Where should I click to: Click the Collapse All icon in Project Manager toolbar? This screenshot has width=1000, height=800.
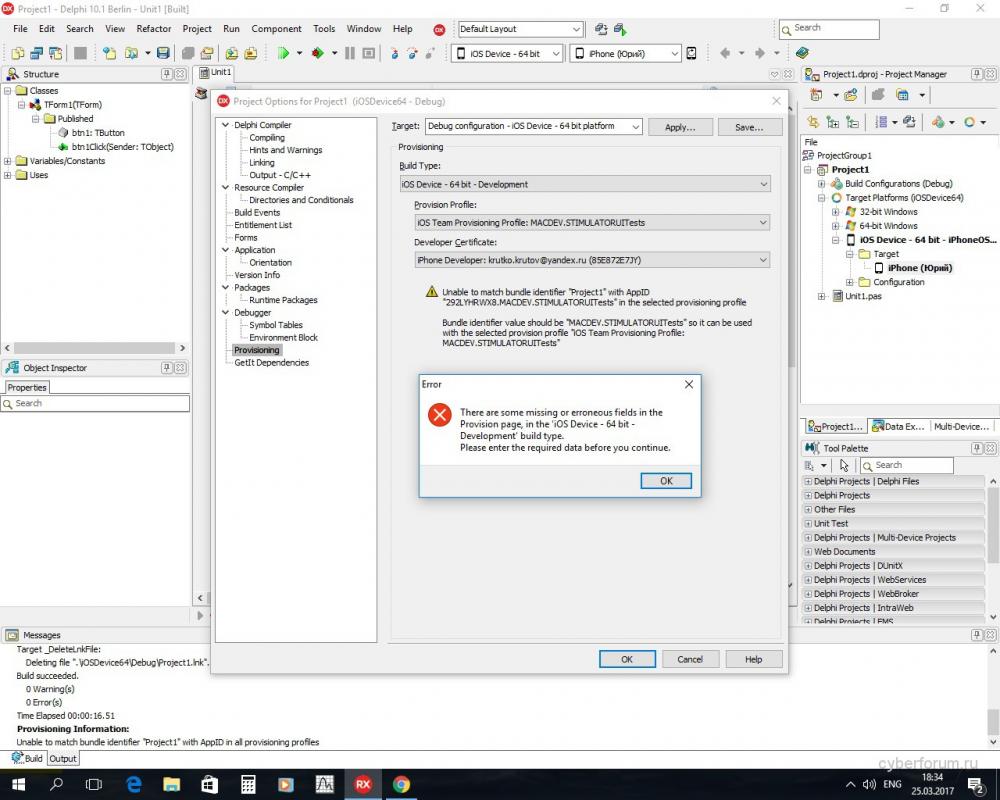pos(852,122)
